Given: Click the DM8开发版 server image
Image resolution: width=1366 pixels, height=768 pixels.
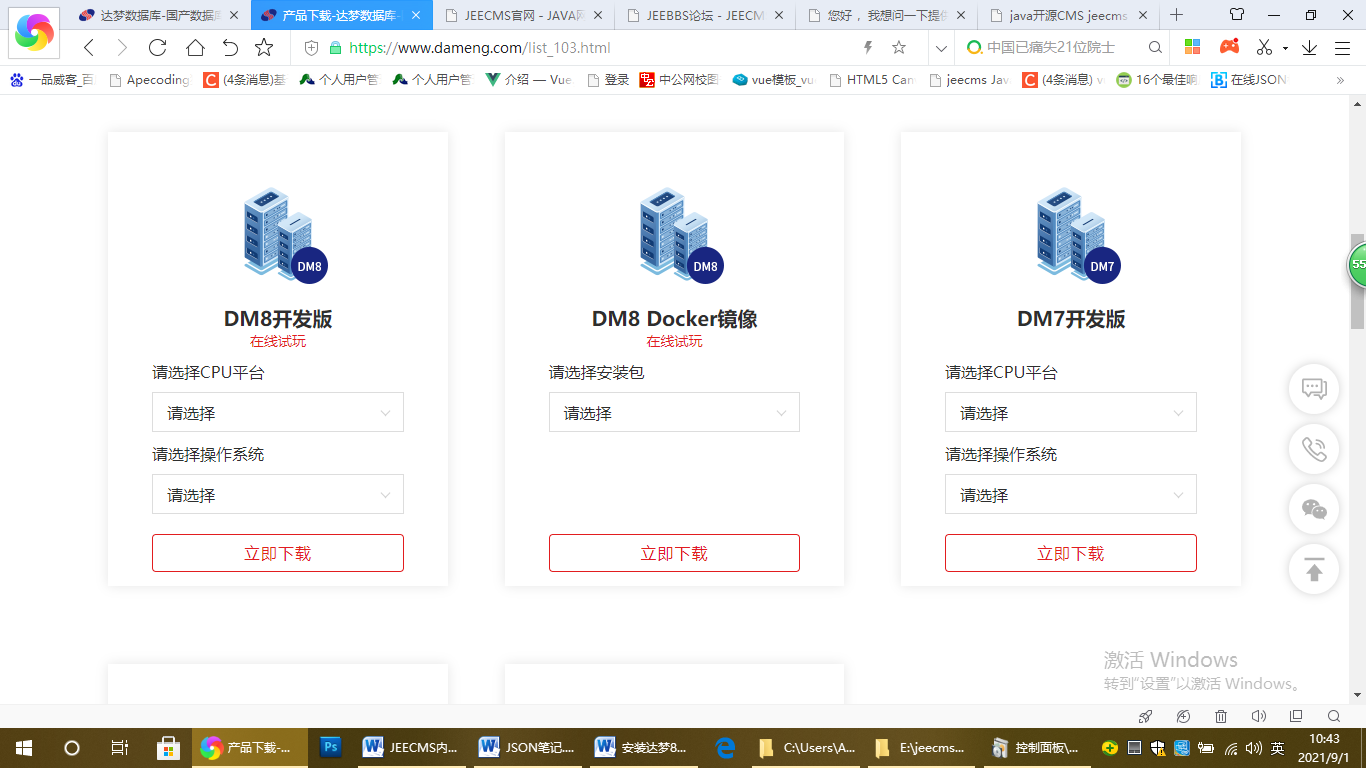Looking at the screenshot, I should pyautogui.click(x=285, y=235).
